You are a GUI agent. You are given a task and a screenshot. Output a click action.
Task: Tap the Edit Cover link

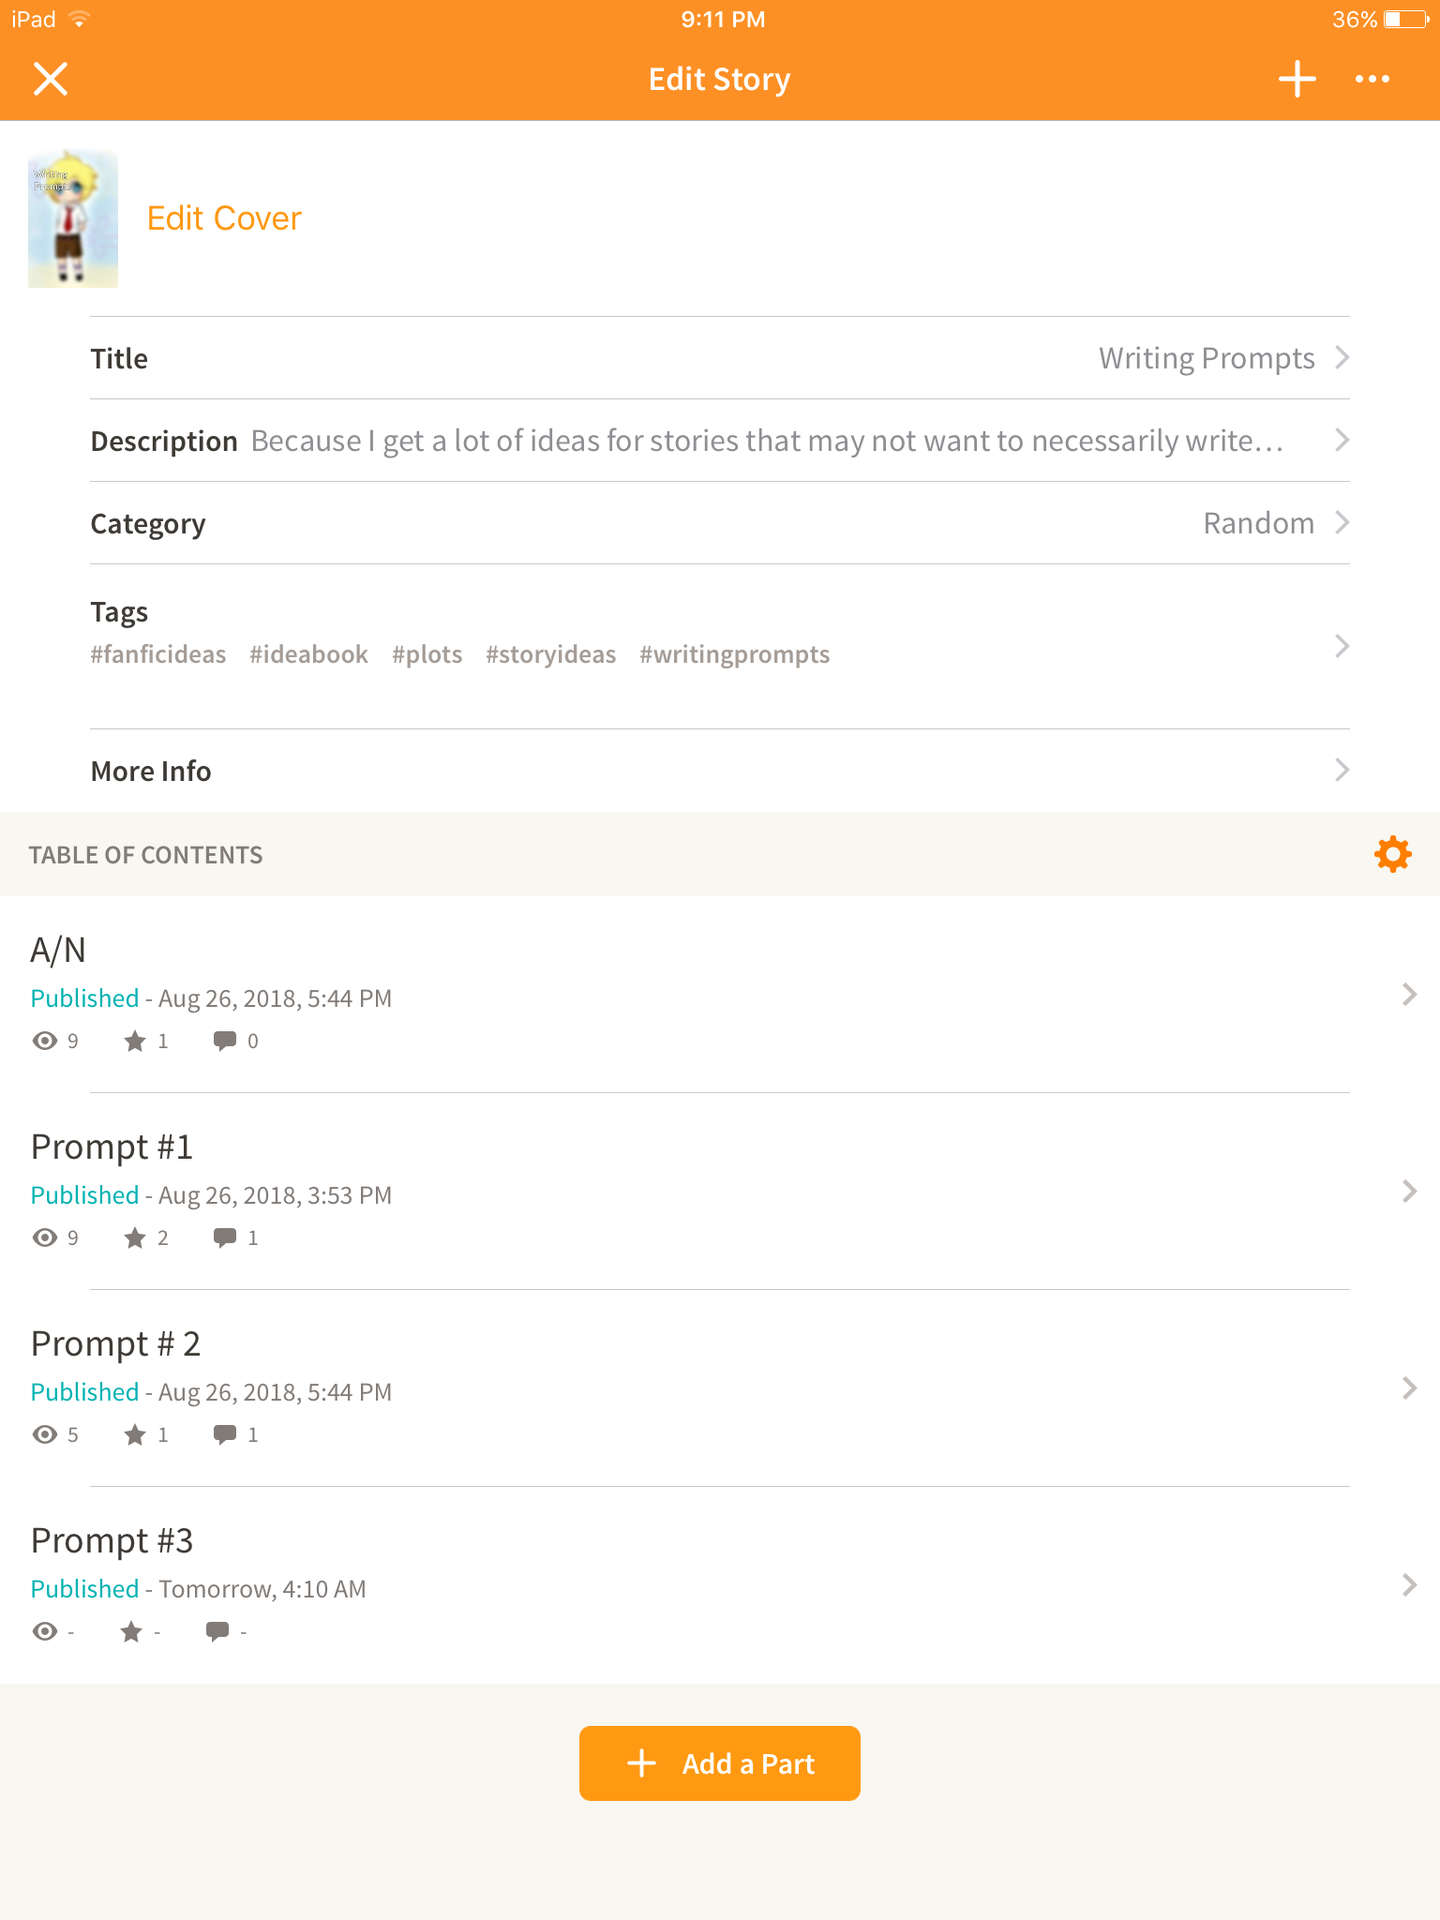(x=224, y=218)
